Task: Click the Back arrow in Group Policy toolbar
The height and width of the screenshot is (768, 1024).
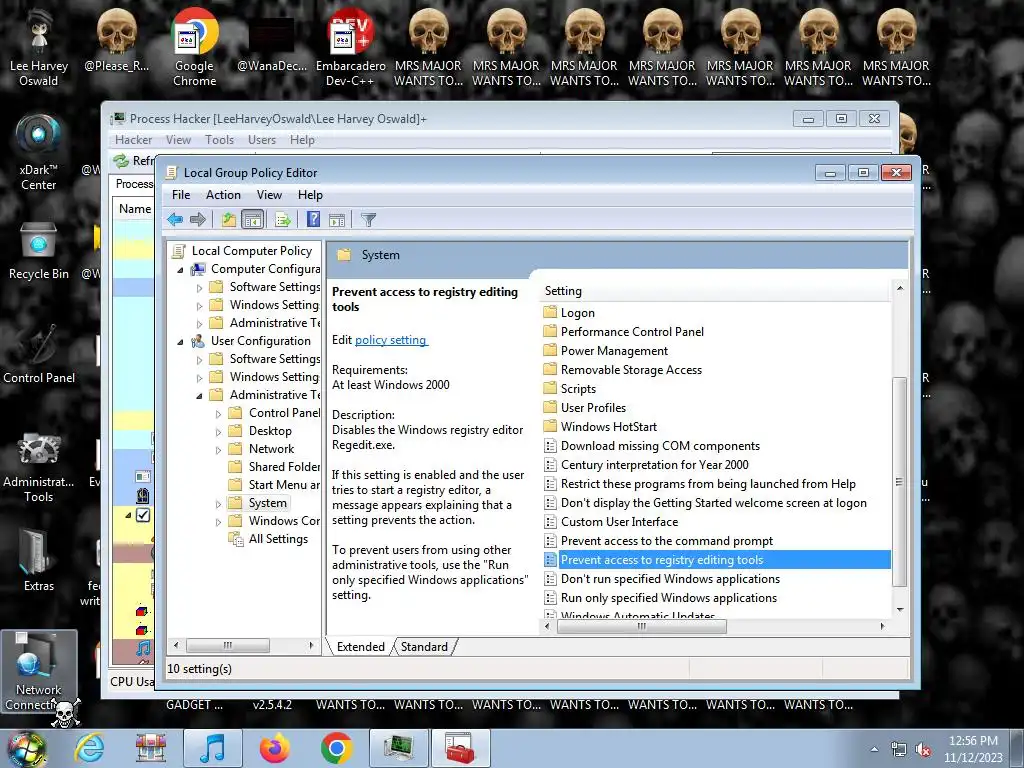Action: pyautogui.click(x=174, y=219)
